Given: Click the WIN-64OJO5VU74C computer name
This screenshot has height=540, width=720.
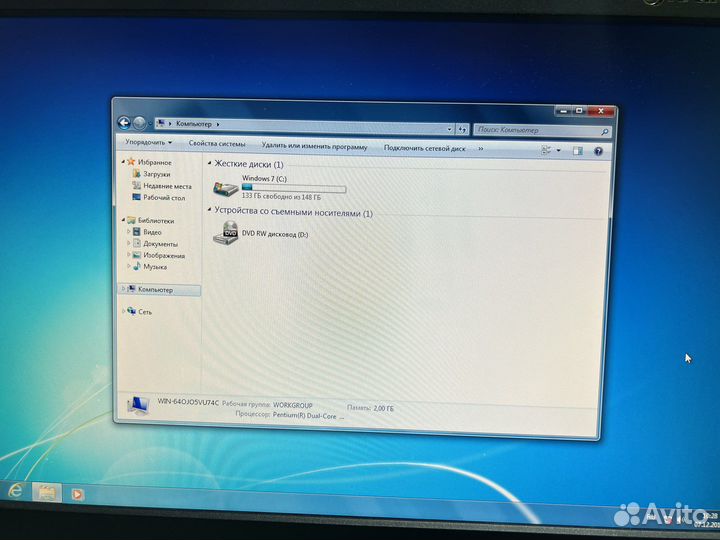Looking at the screenshot, I should coord(188,402).
